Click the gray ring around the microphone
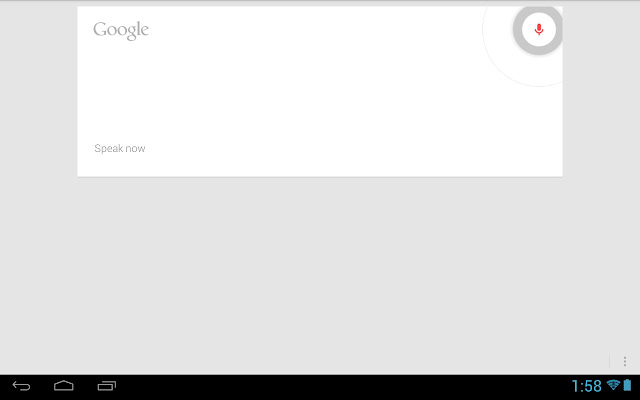Image resolution: width=640 pixels, height=400 pixels. [518, 29]
